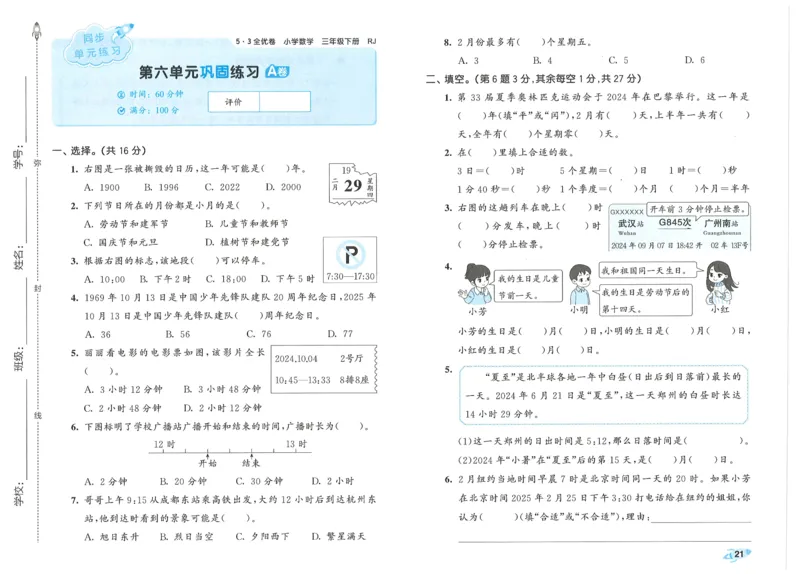Select option A. 旭日东升

click(x=111, y=537)
